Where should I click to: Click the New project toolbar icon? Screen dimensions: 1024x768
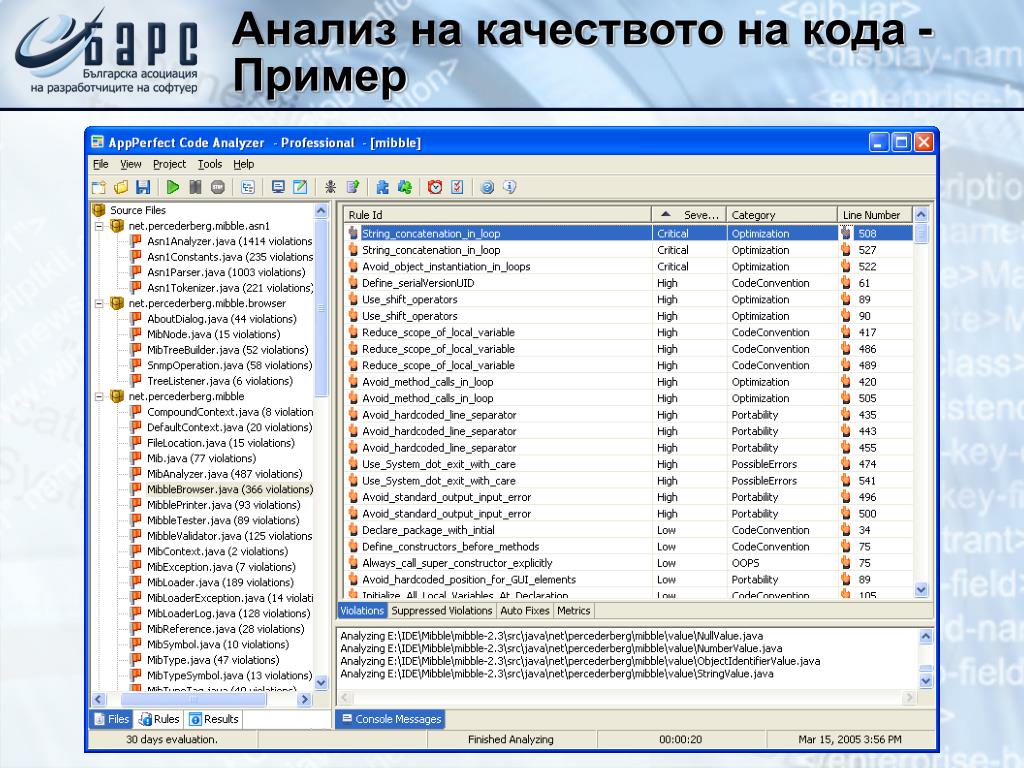99,187
